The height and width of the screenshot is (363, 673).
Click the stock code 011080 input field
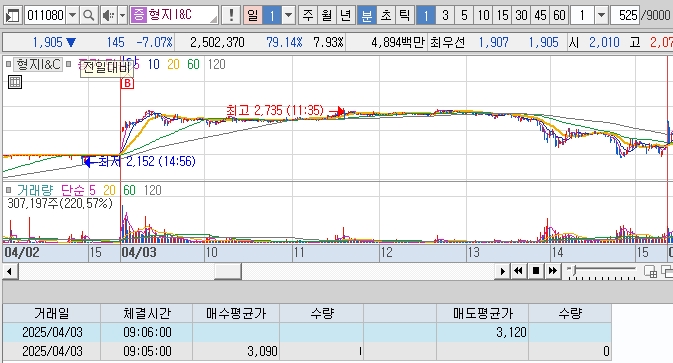[x=46, y=15]
